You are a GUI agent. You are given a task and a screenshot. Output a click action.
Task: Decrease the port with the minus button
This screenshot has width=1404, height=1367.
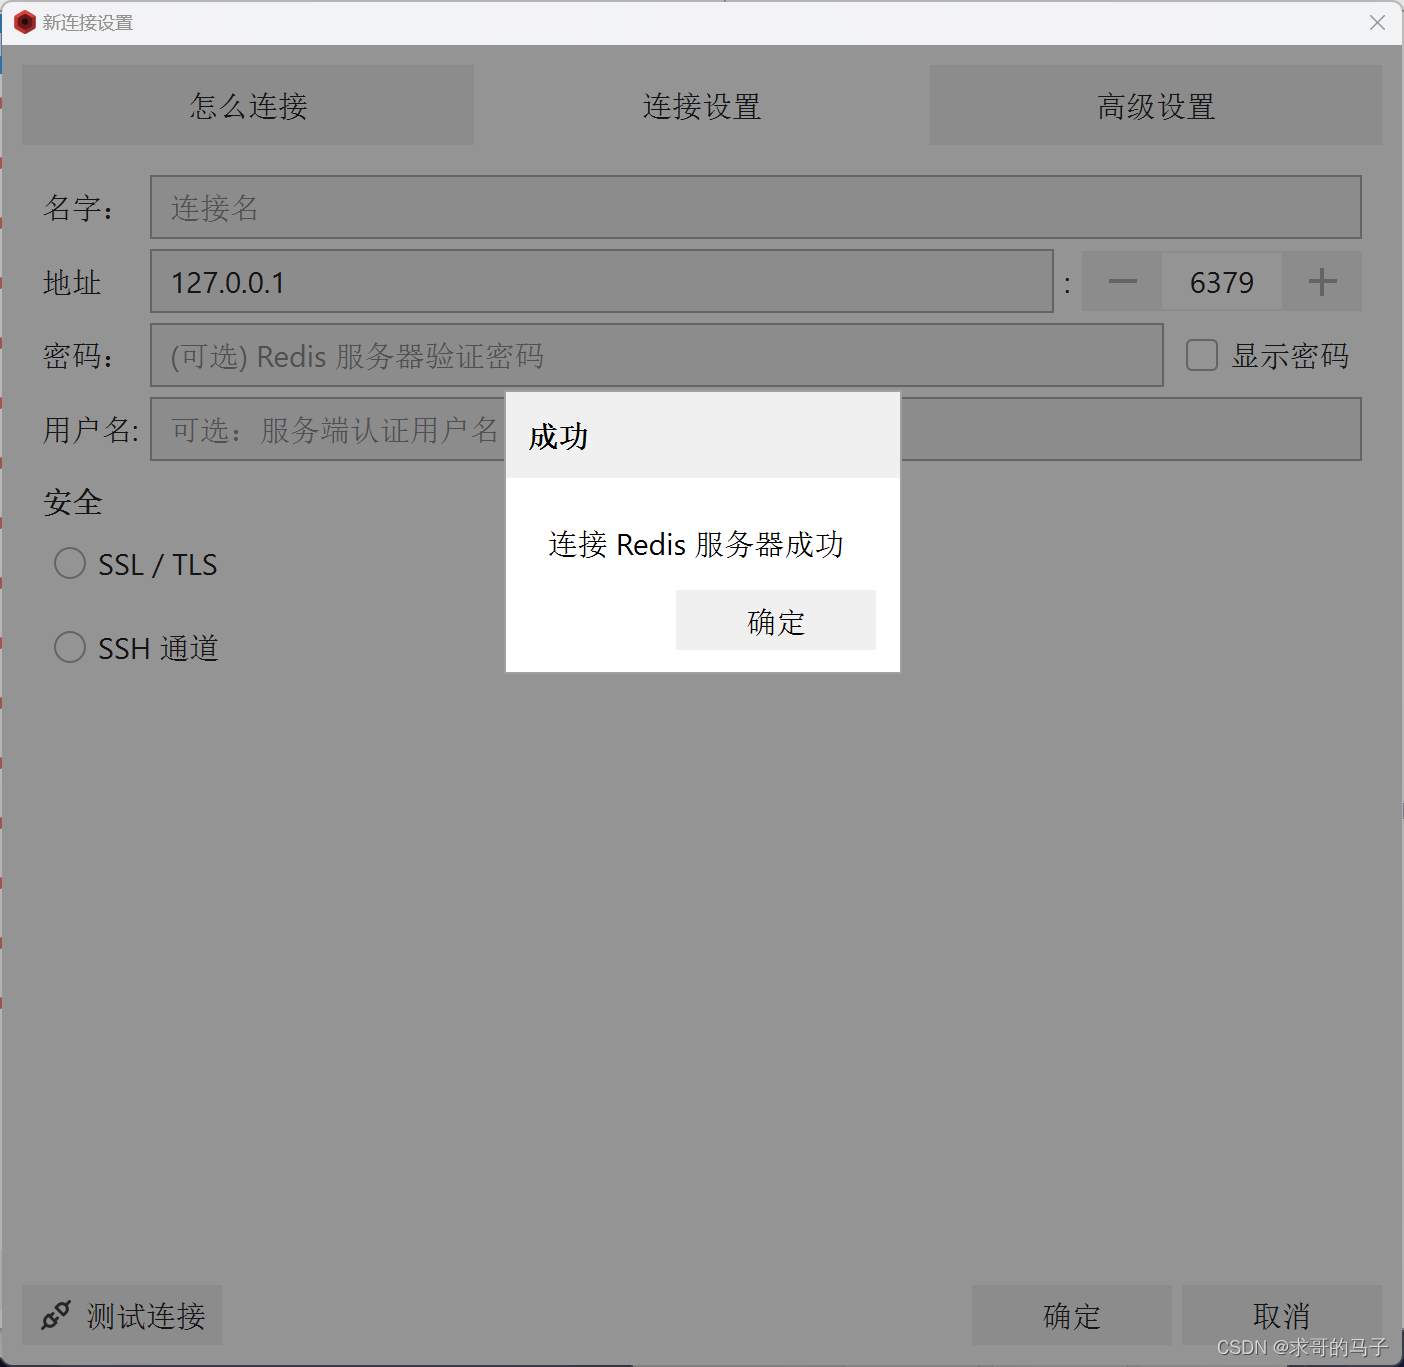pyautogui.click(x=1122, y=281)
